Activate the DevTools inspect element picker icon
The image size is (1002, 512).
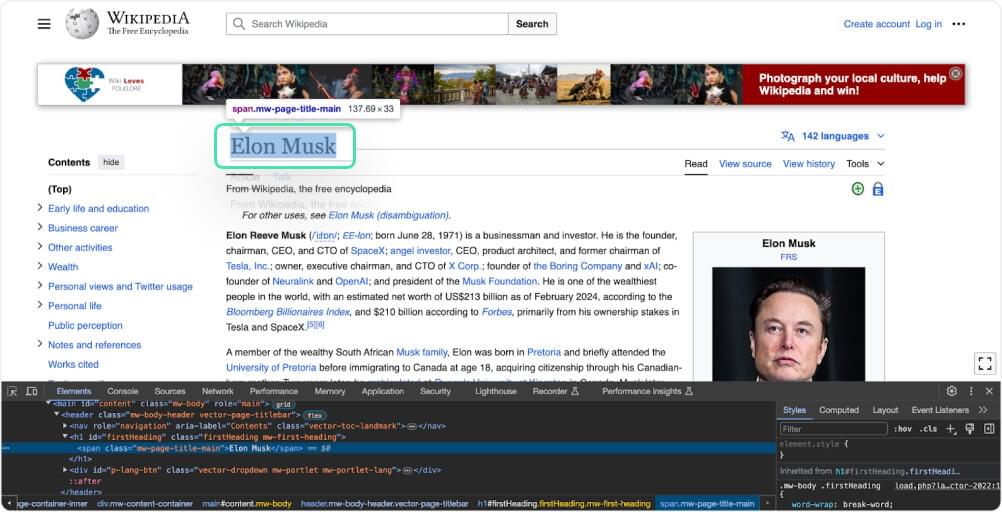(x=12, y=391)
